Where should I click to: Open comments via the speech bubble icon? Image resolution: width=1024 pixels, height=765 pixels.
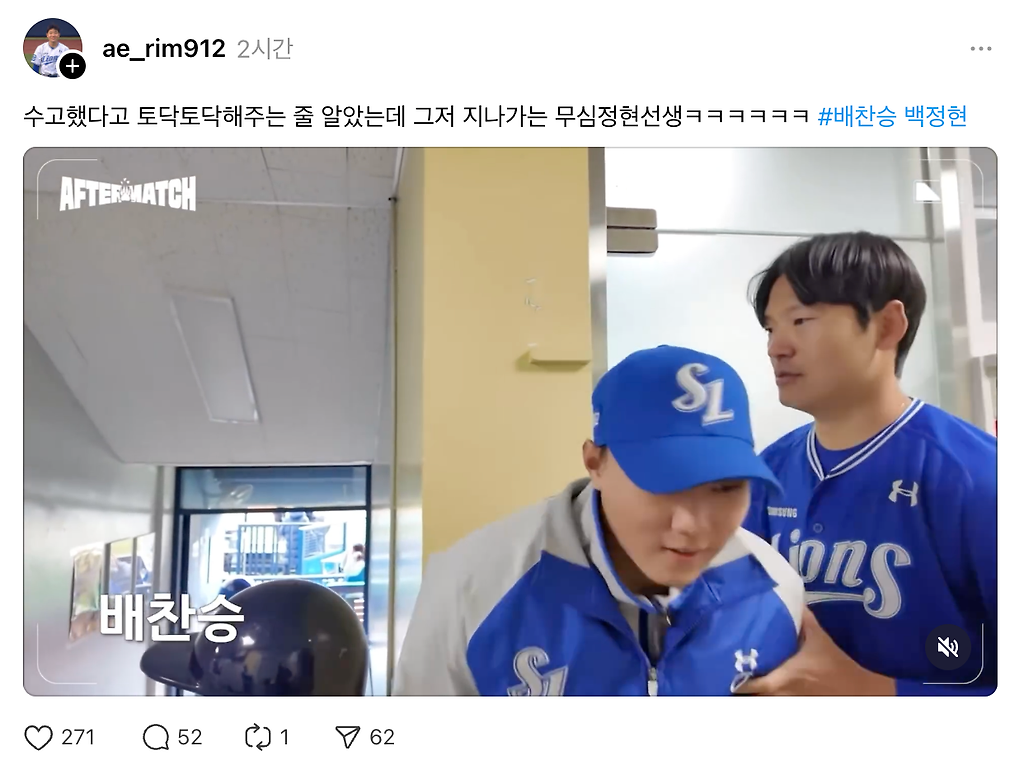[x=156, y=738]
